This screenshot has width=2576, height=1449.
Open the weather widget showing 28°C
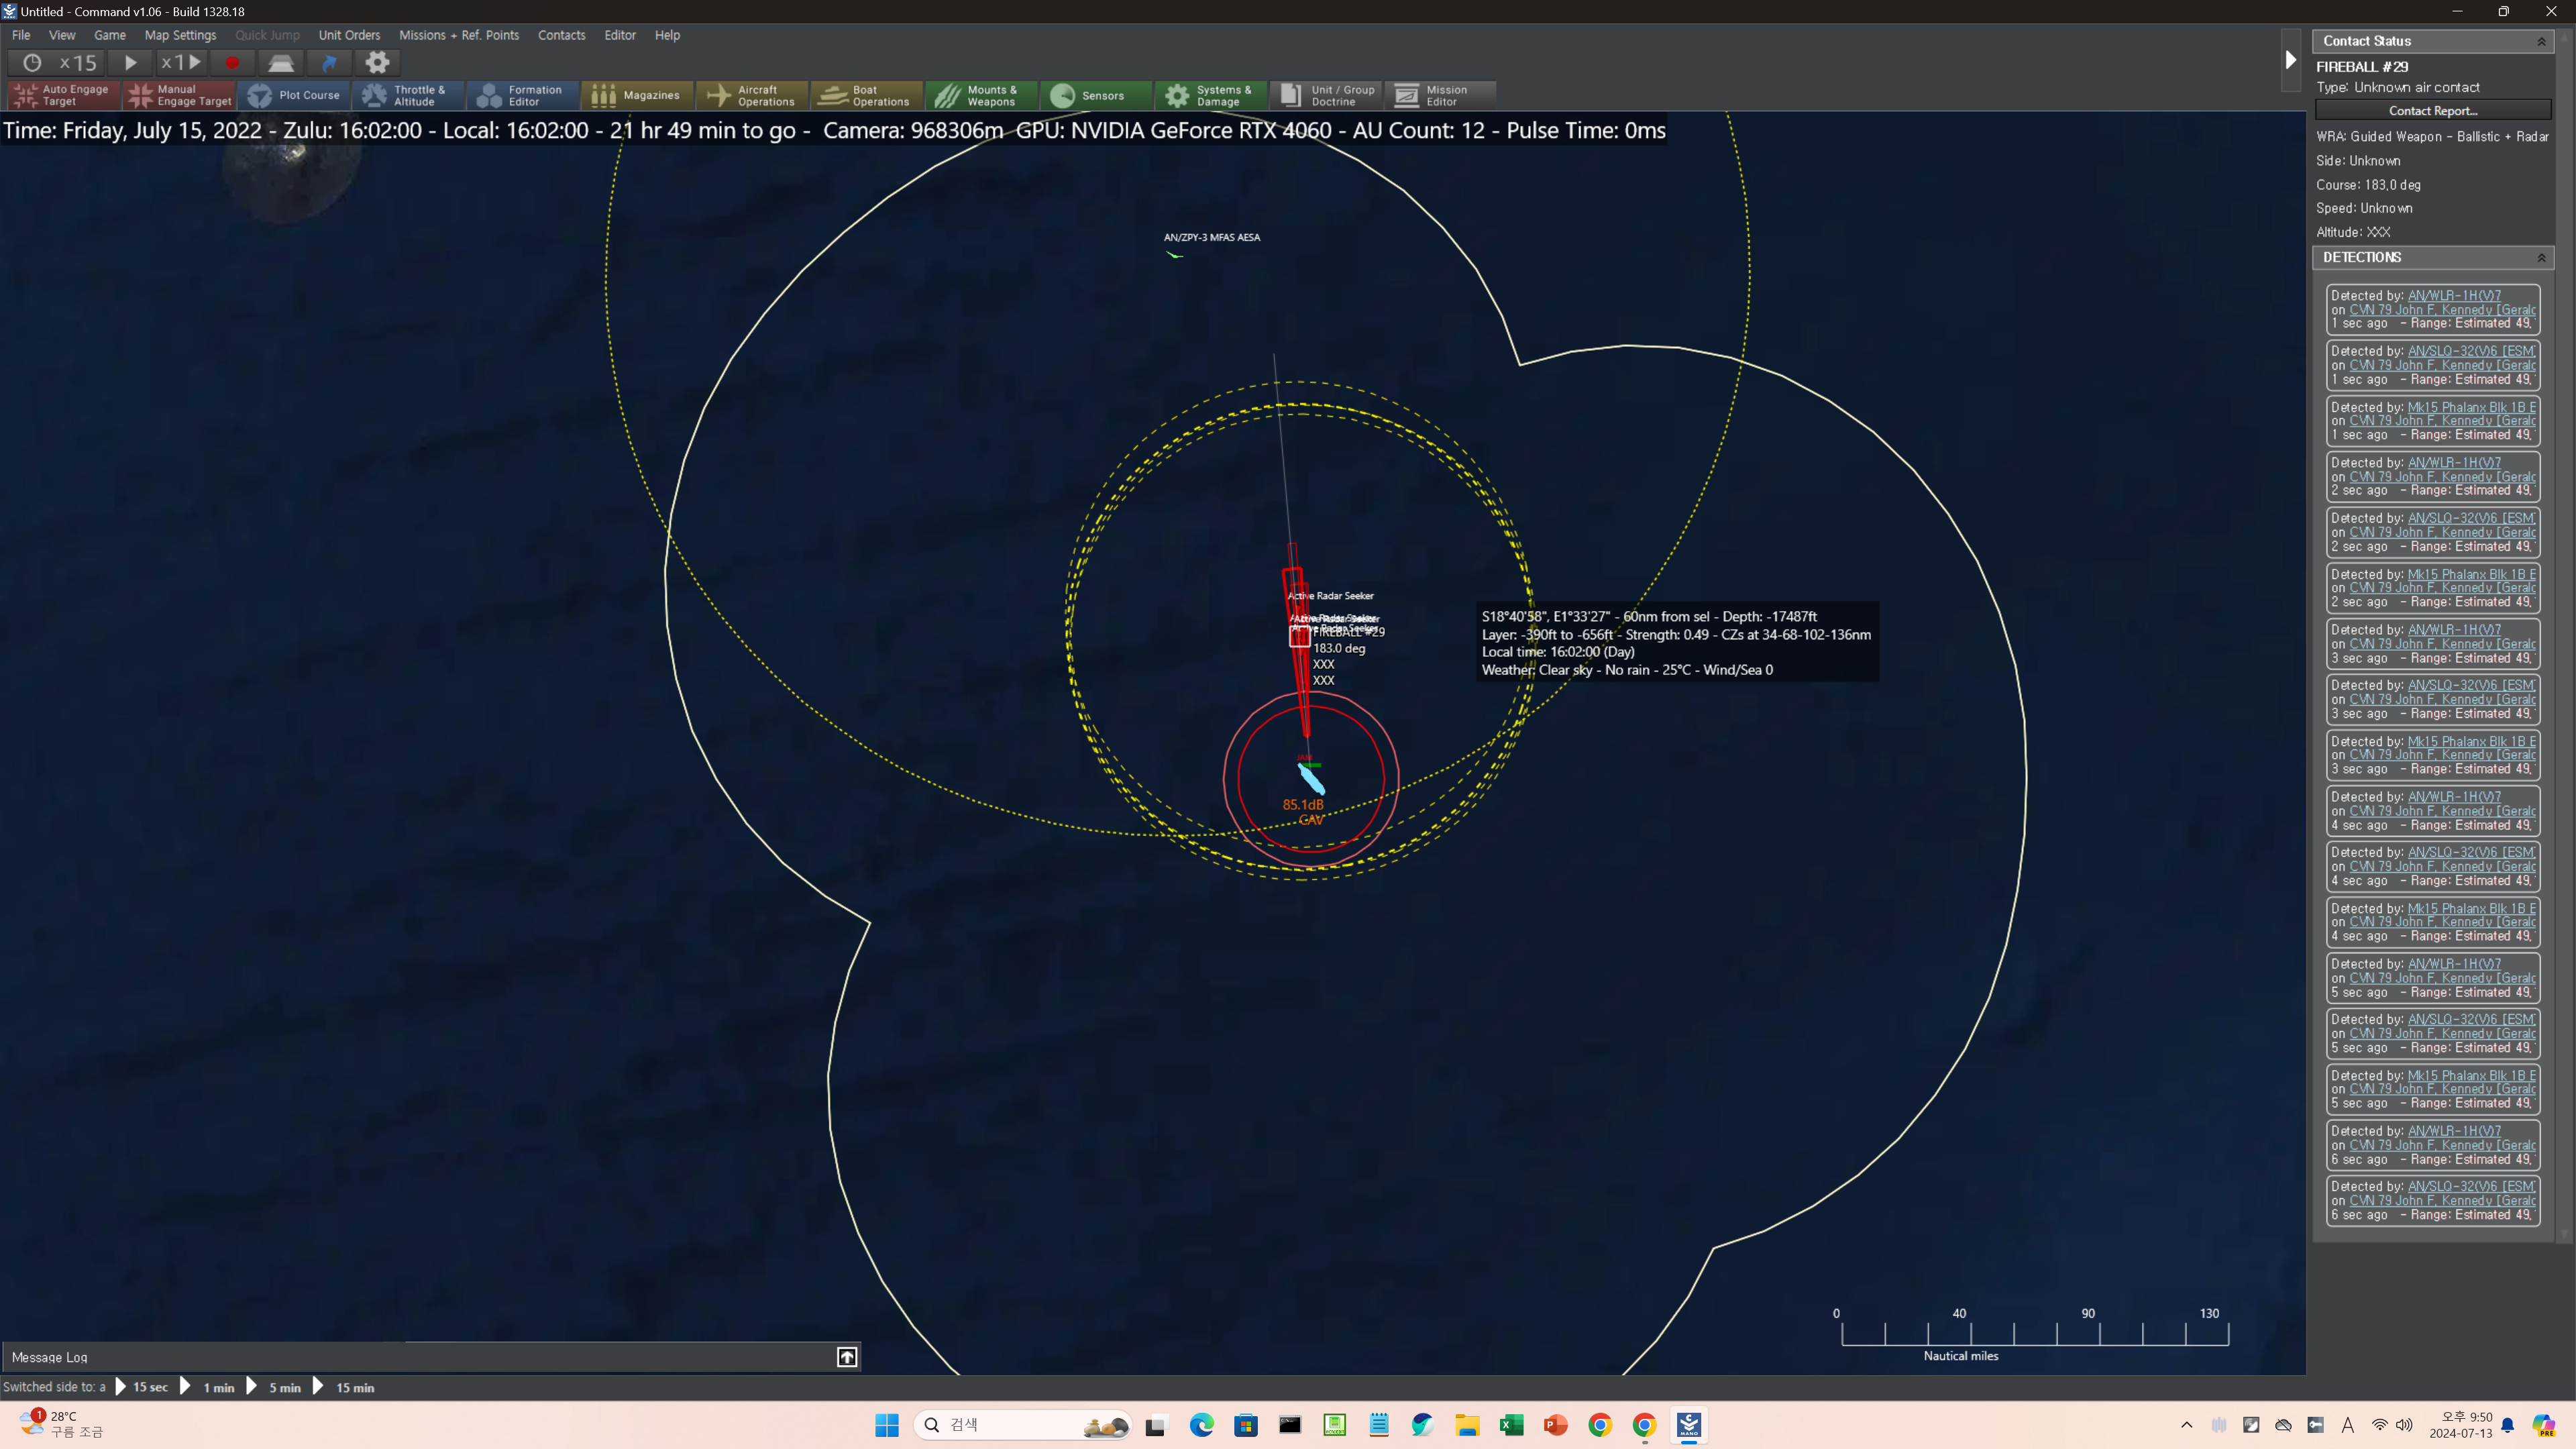62,1424
